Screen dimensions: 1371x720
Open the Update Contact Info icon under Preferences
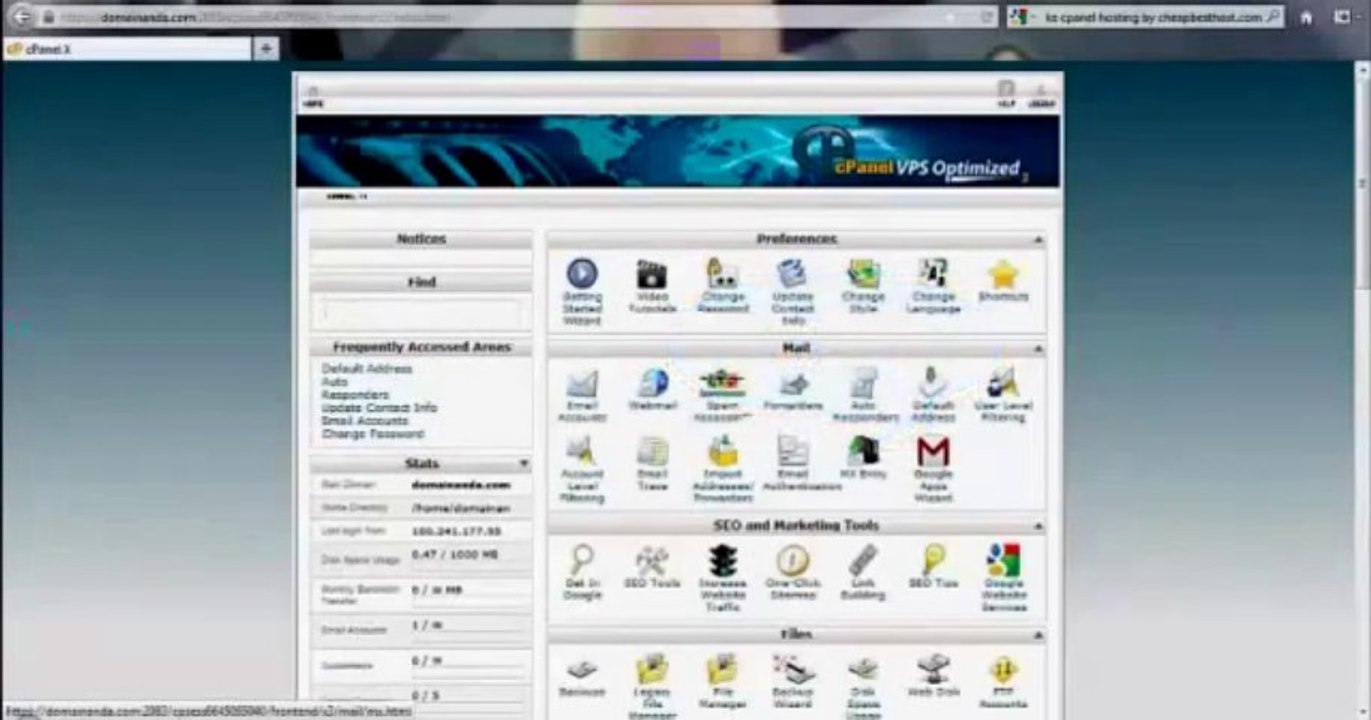tap(792, 273)
